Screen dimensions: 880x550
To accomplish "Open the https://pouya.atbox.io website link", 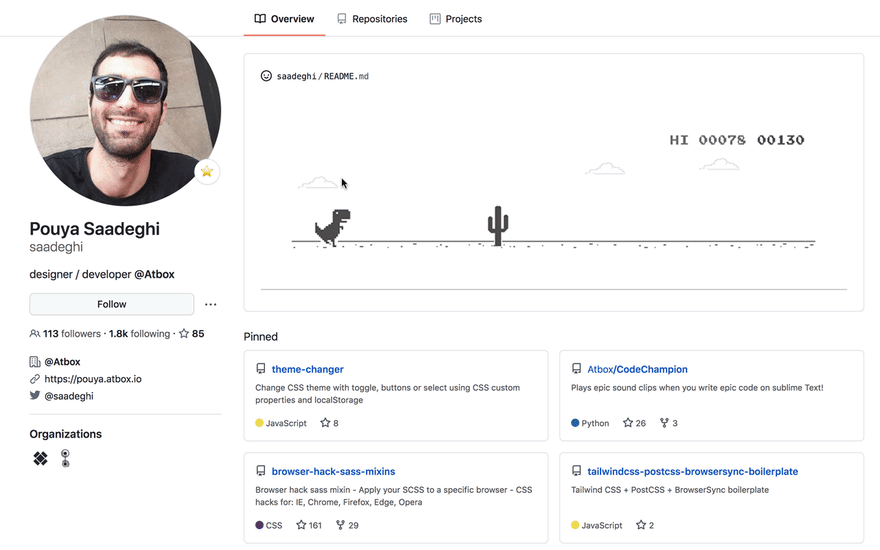I will (x=93, y=379).
